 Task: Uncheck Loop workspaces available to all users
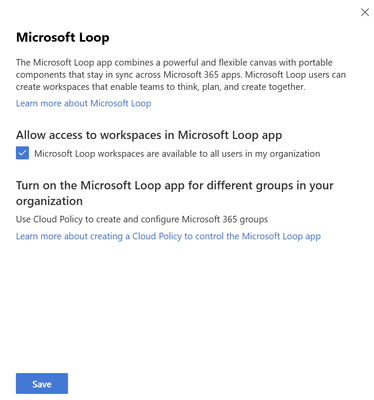coord(22,153)
